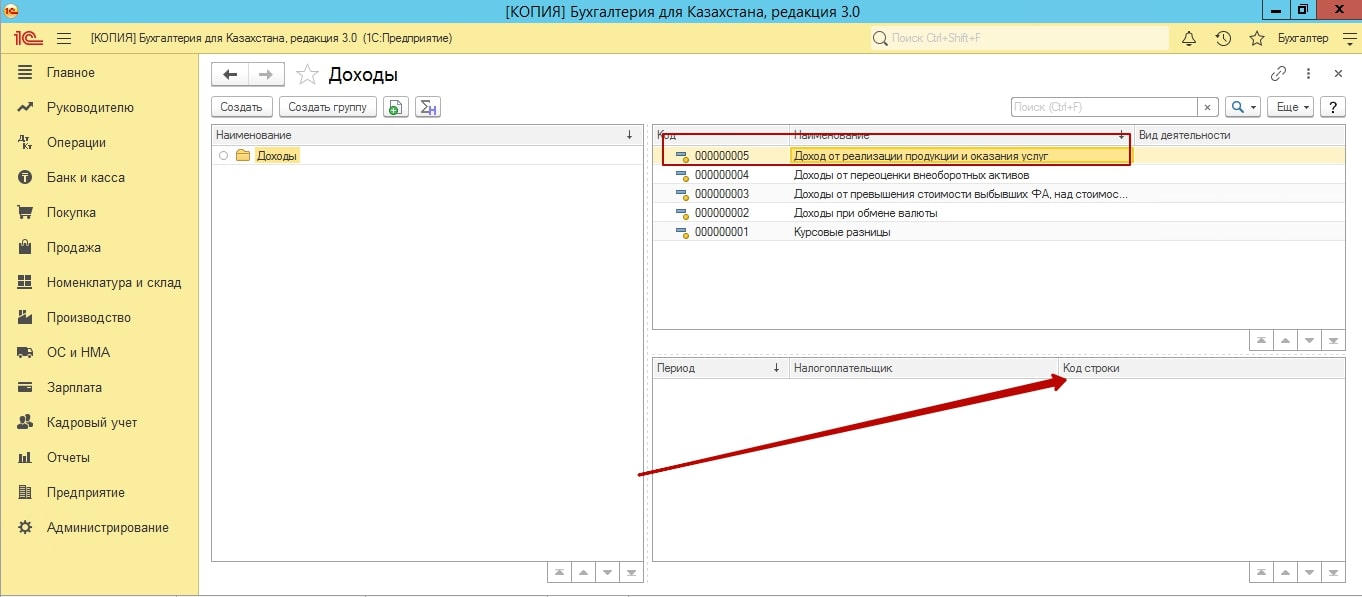Go to the Отчеты section
Image resolution: width=1362 pixels, height=597 pixels.
point(68,457)
